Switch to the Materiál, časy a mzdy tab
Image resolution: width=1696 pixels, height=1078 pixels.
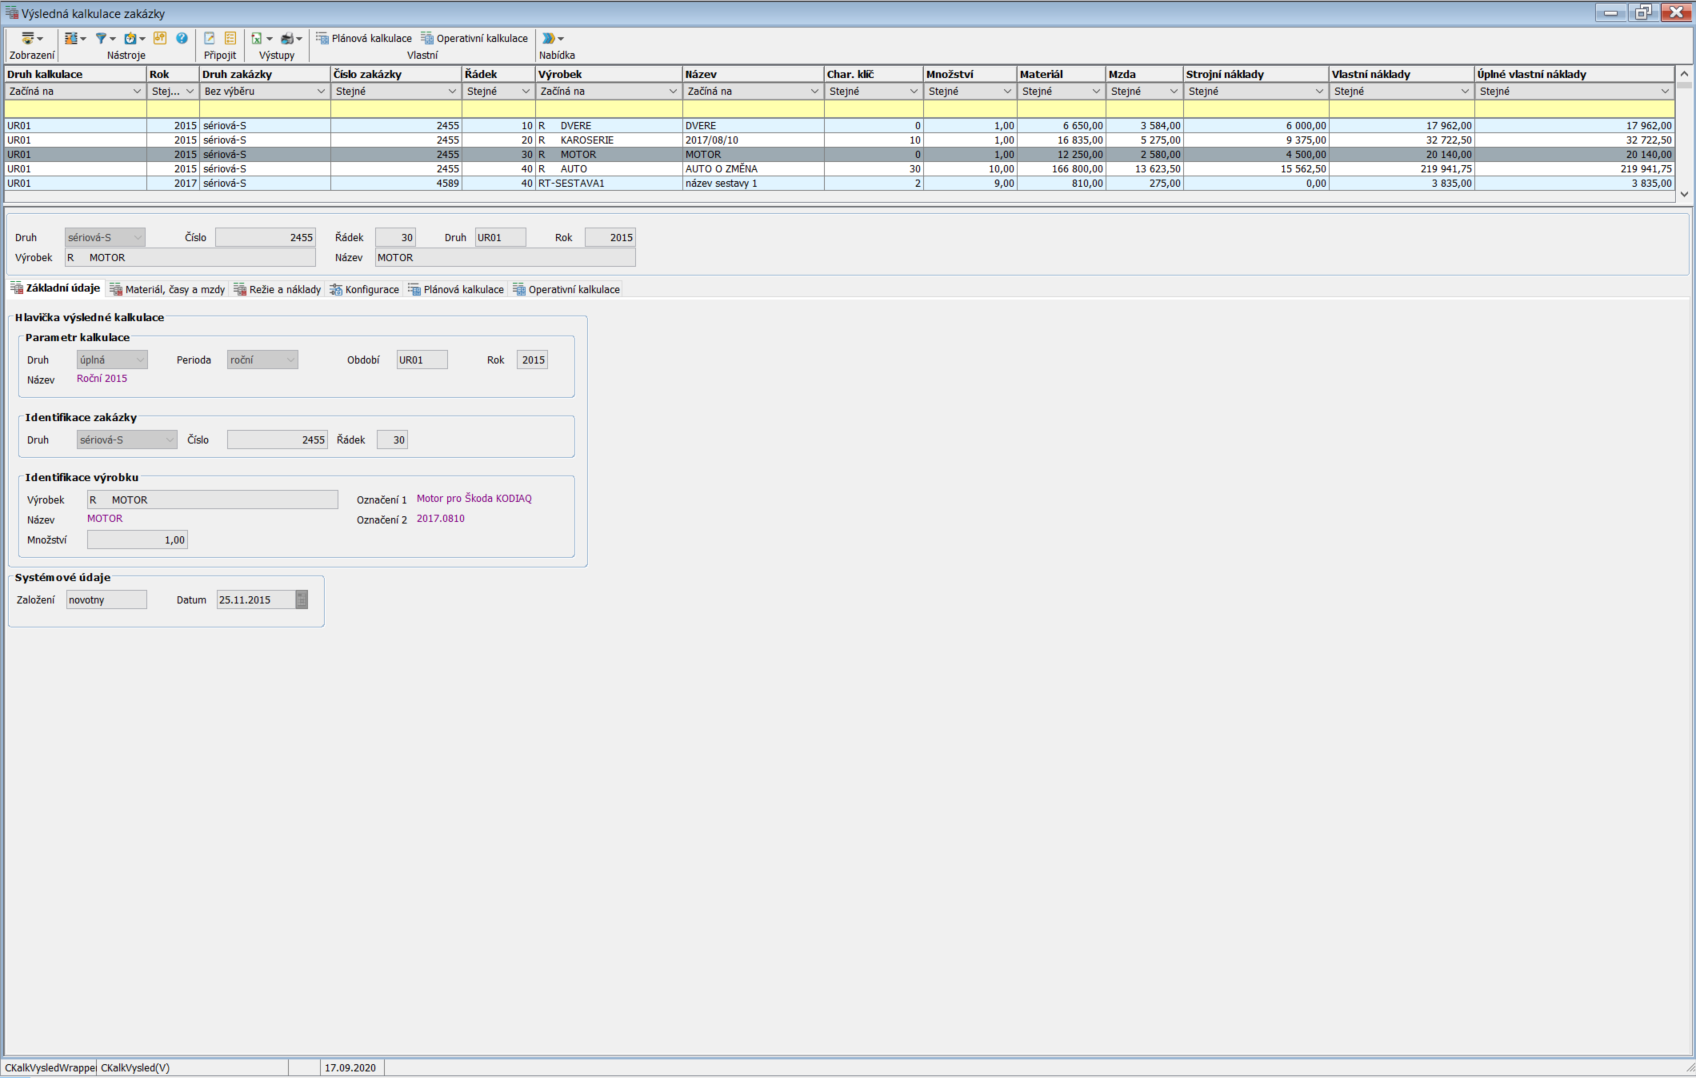coord(167,290)
